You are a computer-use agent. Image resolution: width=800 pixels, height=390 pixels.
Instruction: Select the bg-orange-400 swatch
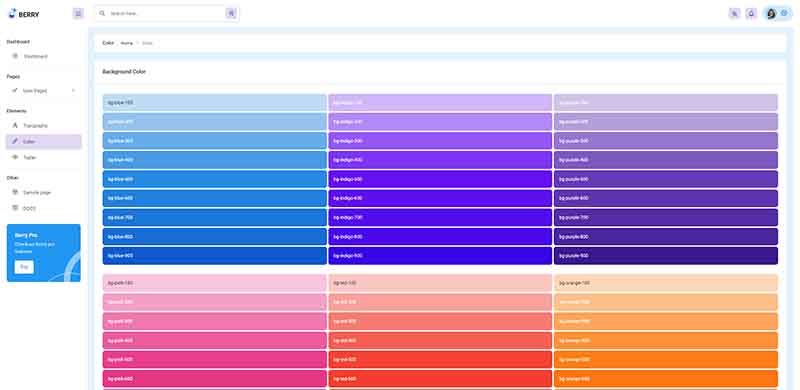(666, 340)
